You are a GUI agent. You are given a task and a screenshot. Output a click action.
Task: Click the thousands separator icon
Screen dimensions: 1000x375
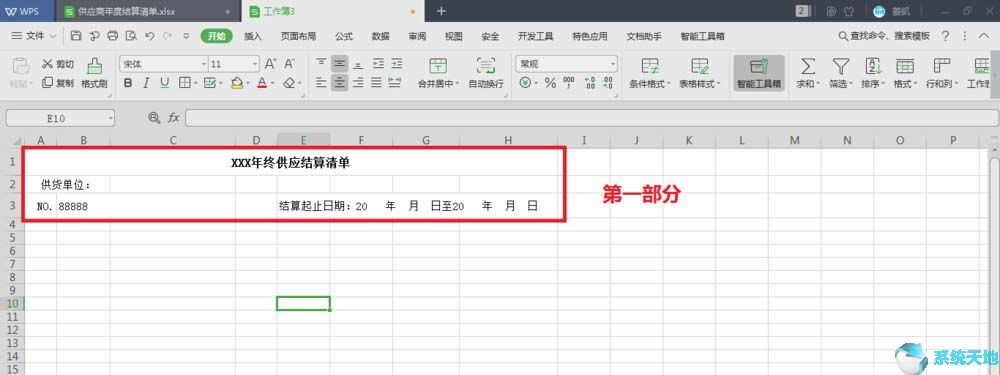pos(569,83)
